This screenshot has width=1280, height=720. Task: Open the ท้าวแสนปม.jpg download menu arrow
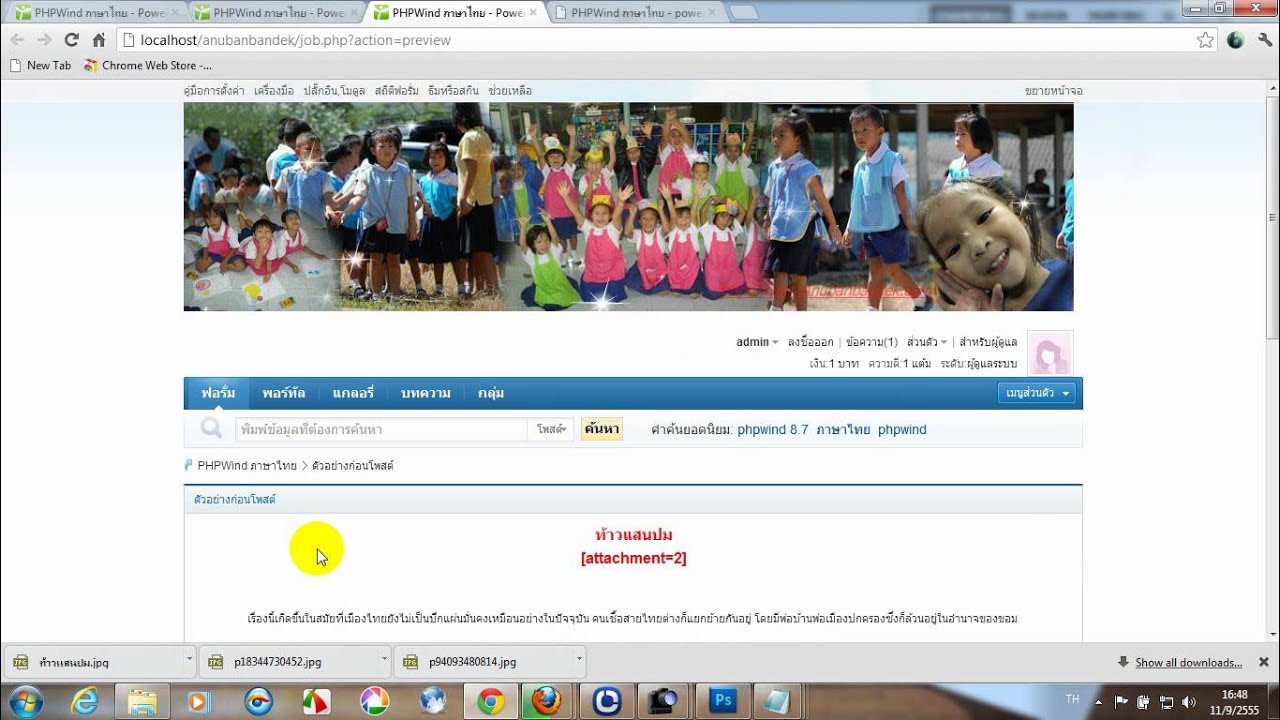coord(189,660)
